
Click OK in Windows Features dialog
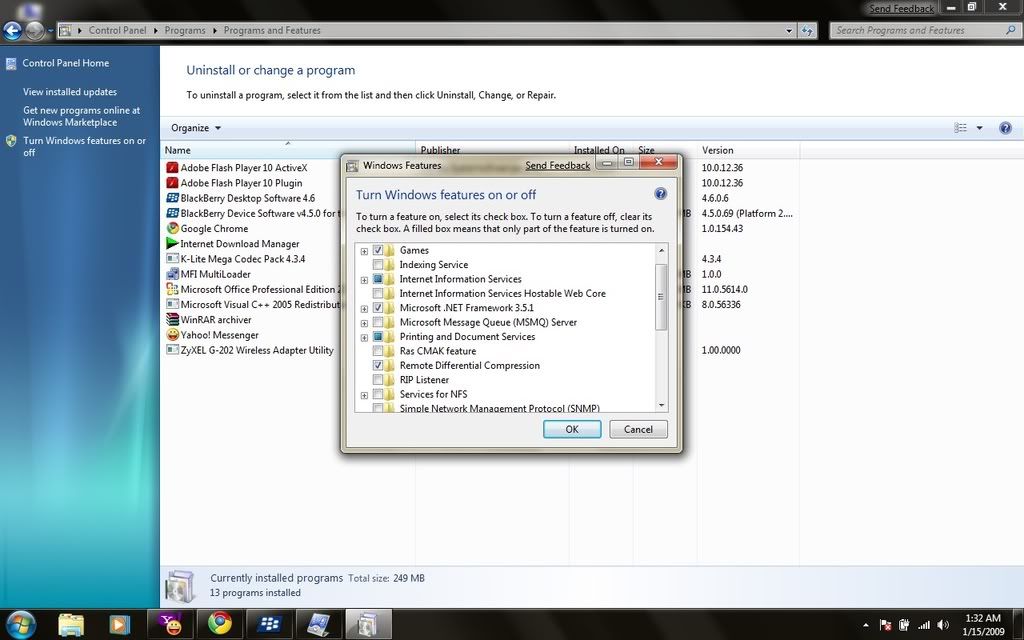[572, 429]
